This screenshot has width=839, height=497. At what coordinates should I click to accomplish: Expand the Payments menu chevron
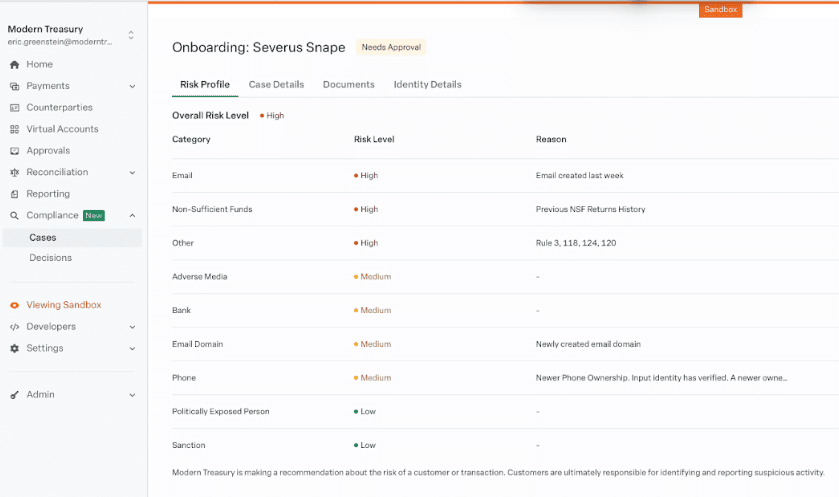pos(132,86)
